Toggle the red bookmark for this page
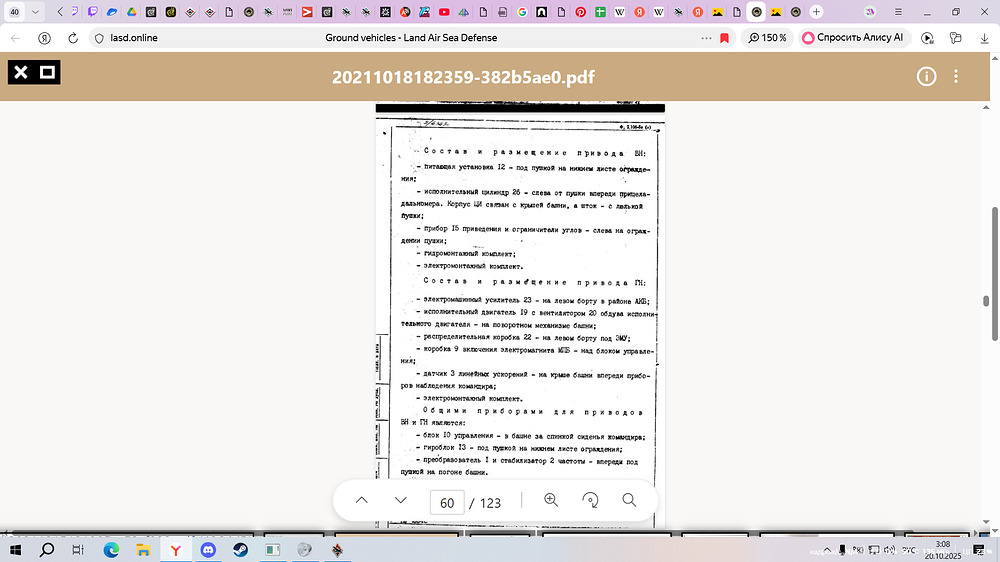The image size is (1000, 562). coord(724,38)
